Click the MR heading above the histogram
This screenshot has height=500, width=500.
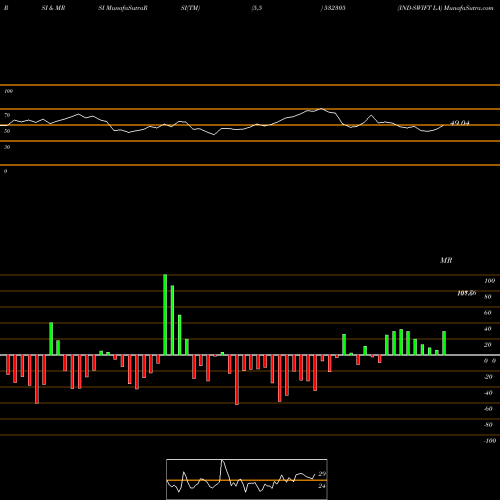pyautogui.click(x=446, y=260)
